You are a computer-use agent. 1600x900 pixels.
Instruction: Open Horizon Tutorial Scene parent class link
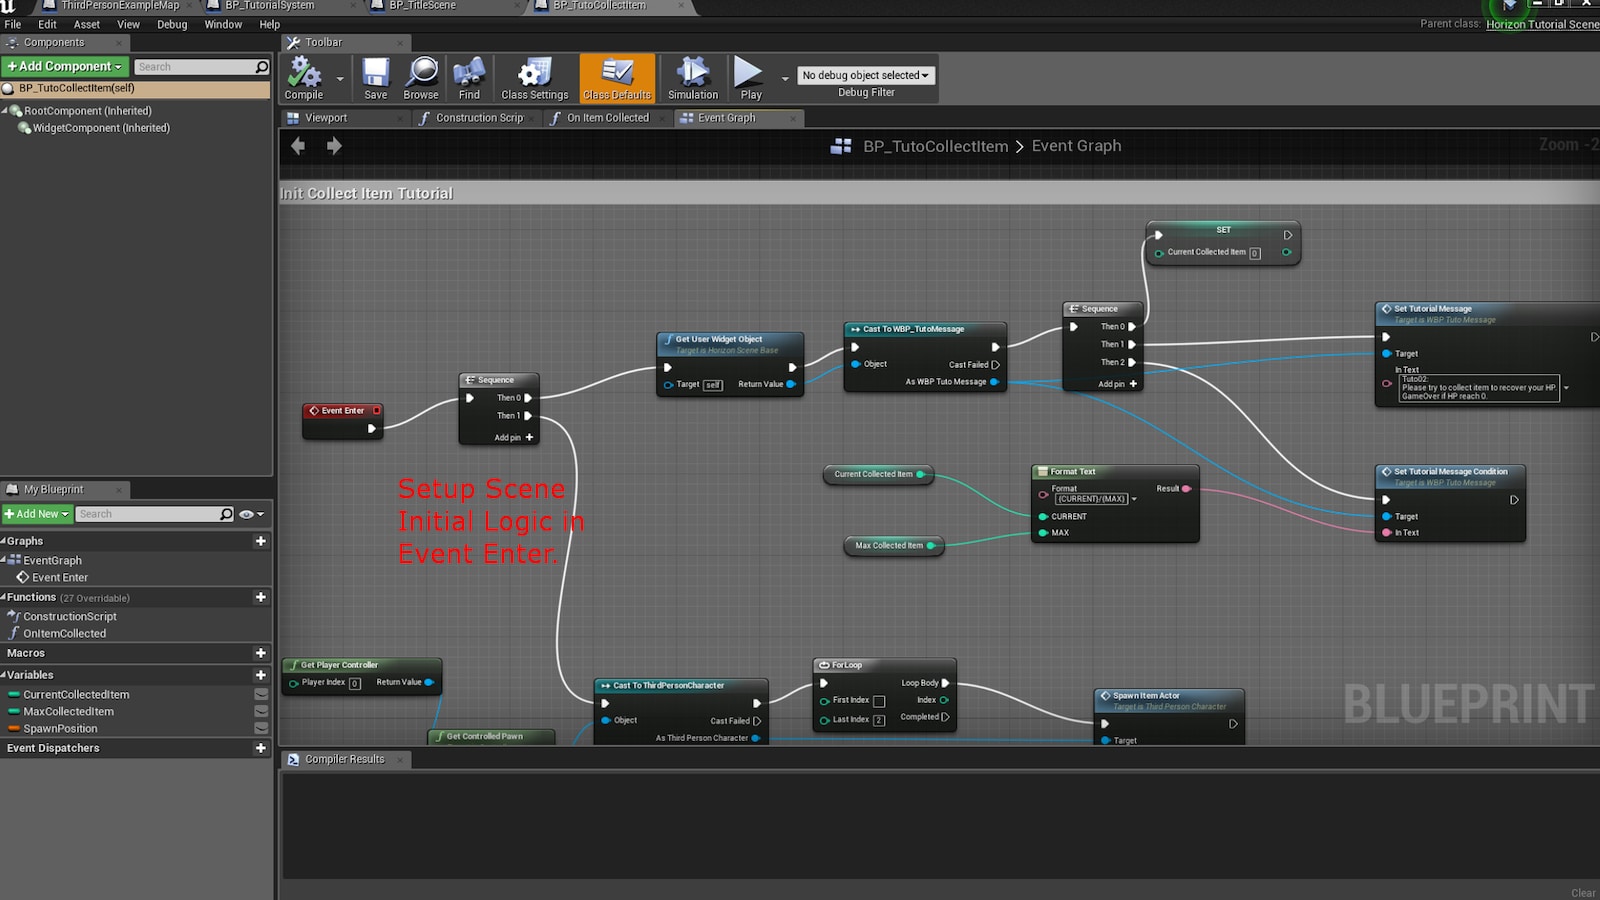[x=1542, y=24]
